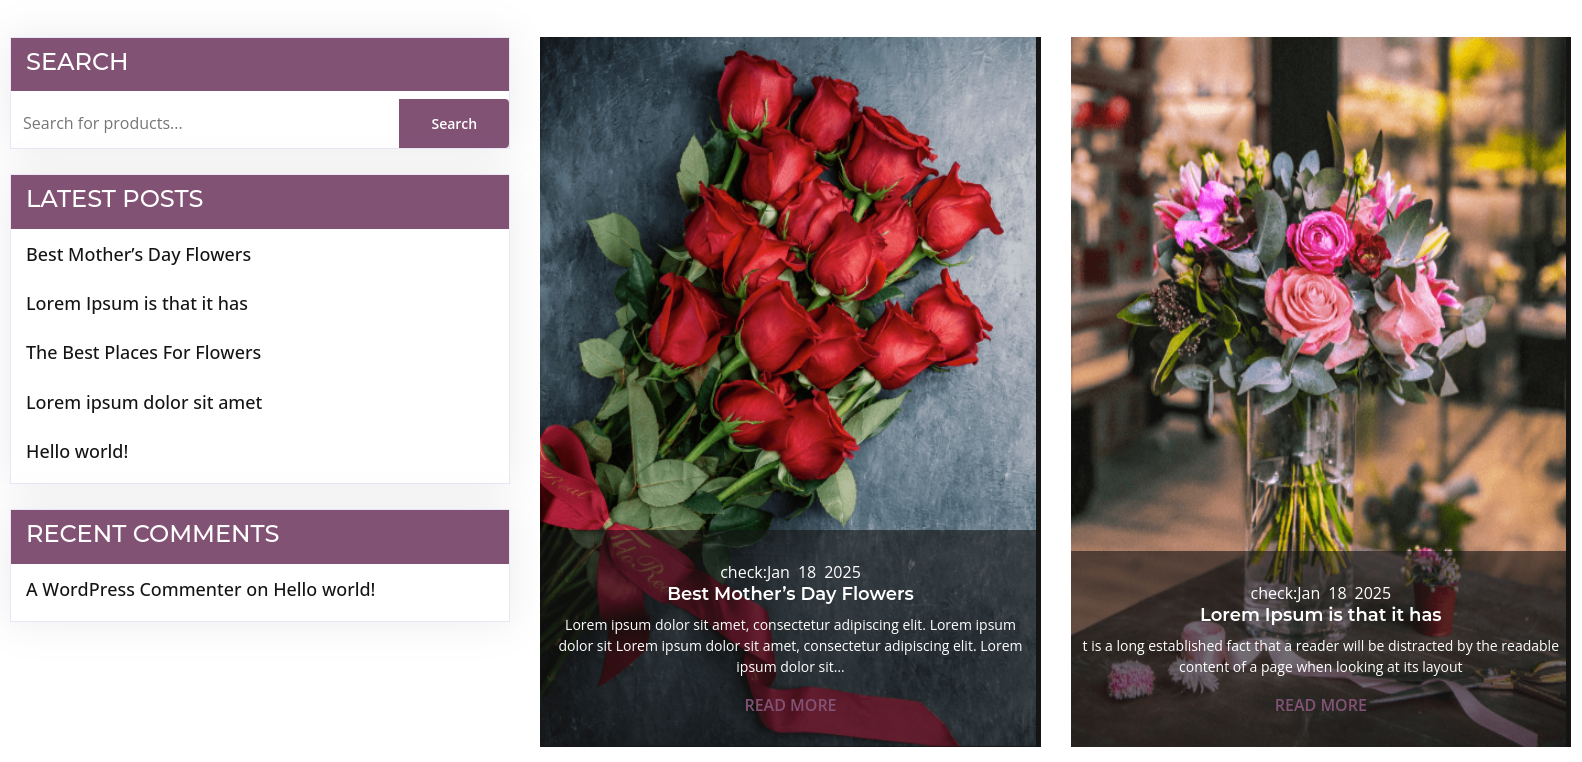1582x762 pixels.
Task: Open Lorem Ipsum is that it has sidebar link
Action: pos(136,303)
